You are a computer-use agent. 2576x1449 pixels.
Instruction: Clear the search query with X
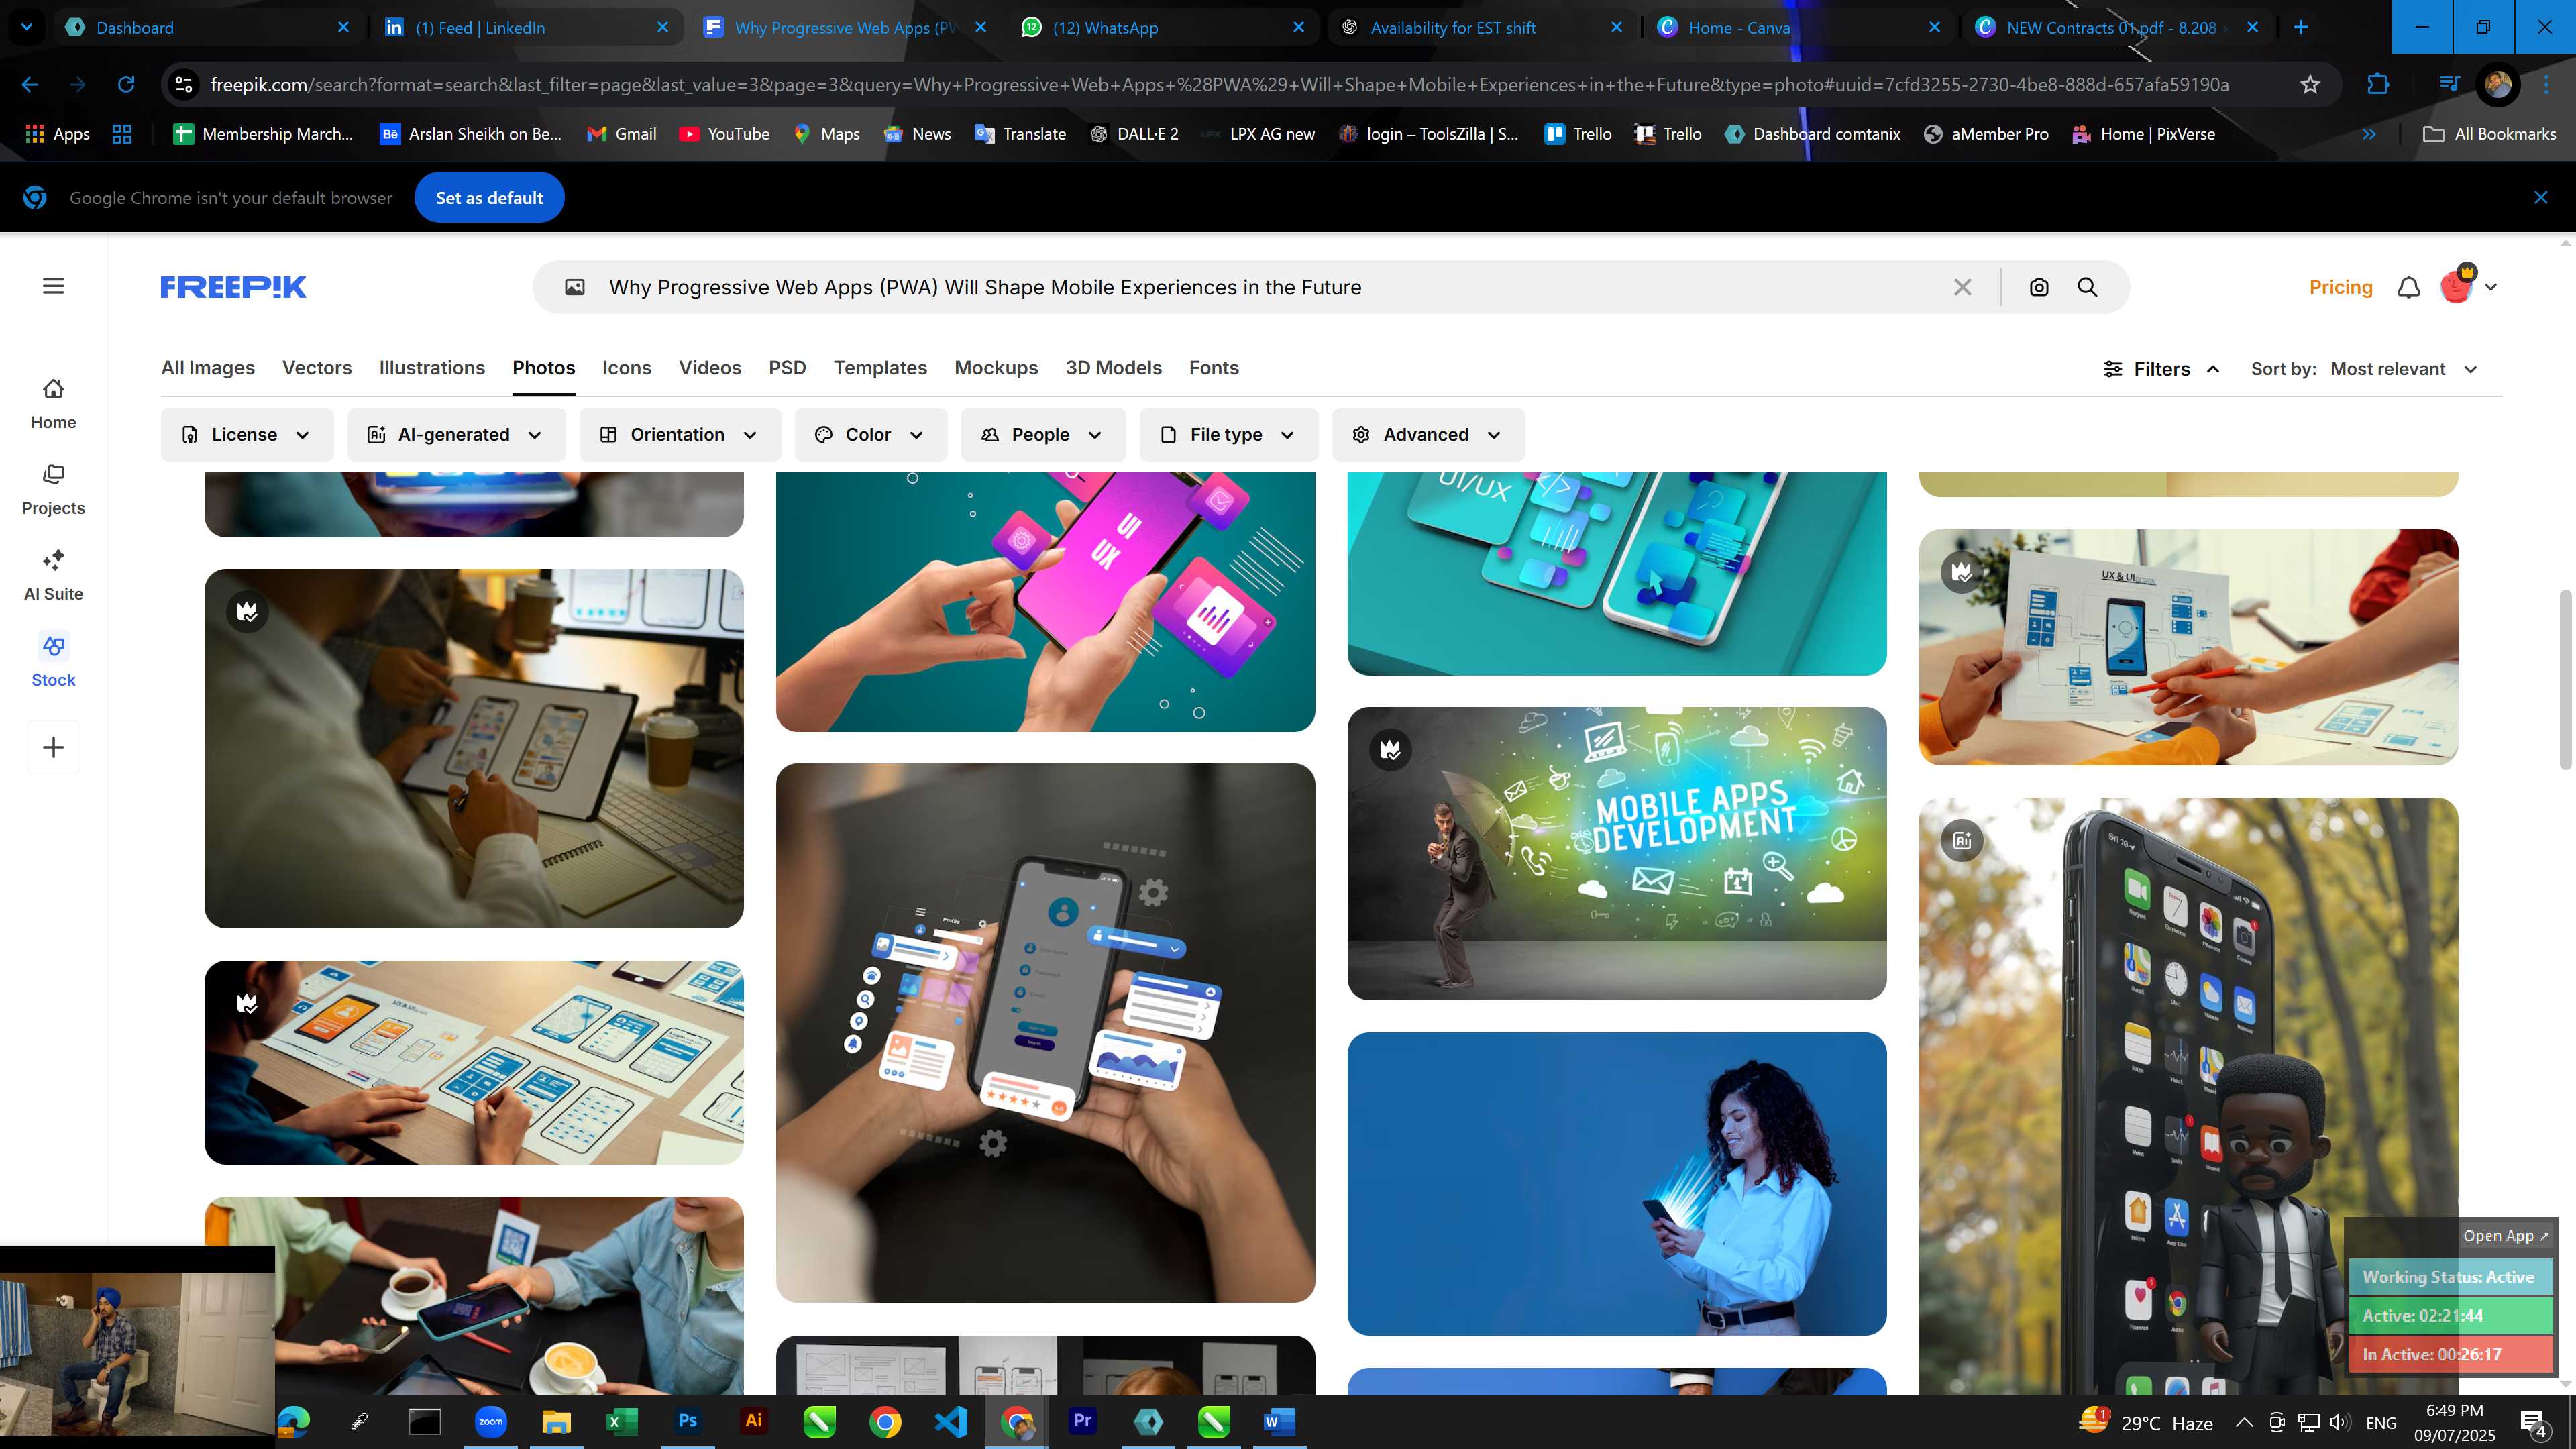click(1963, 288)
